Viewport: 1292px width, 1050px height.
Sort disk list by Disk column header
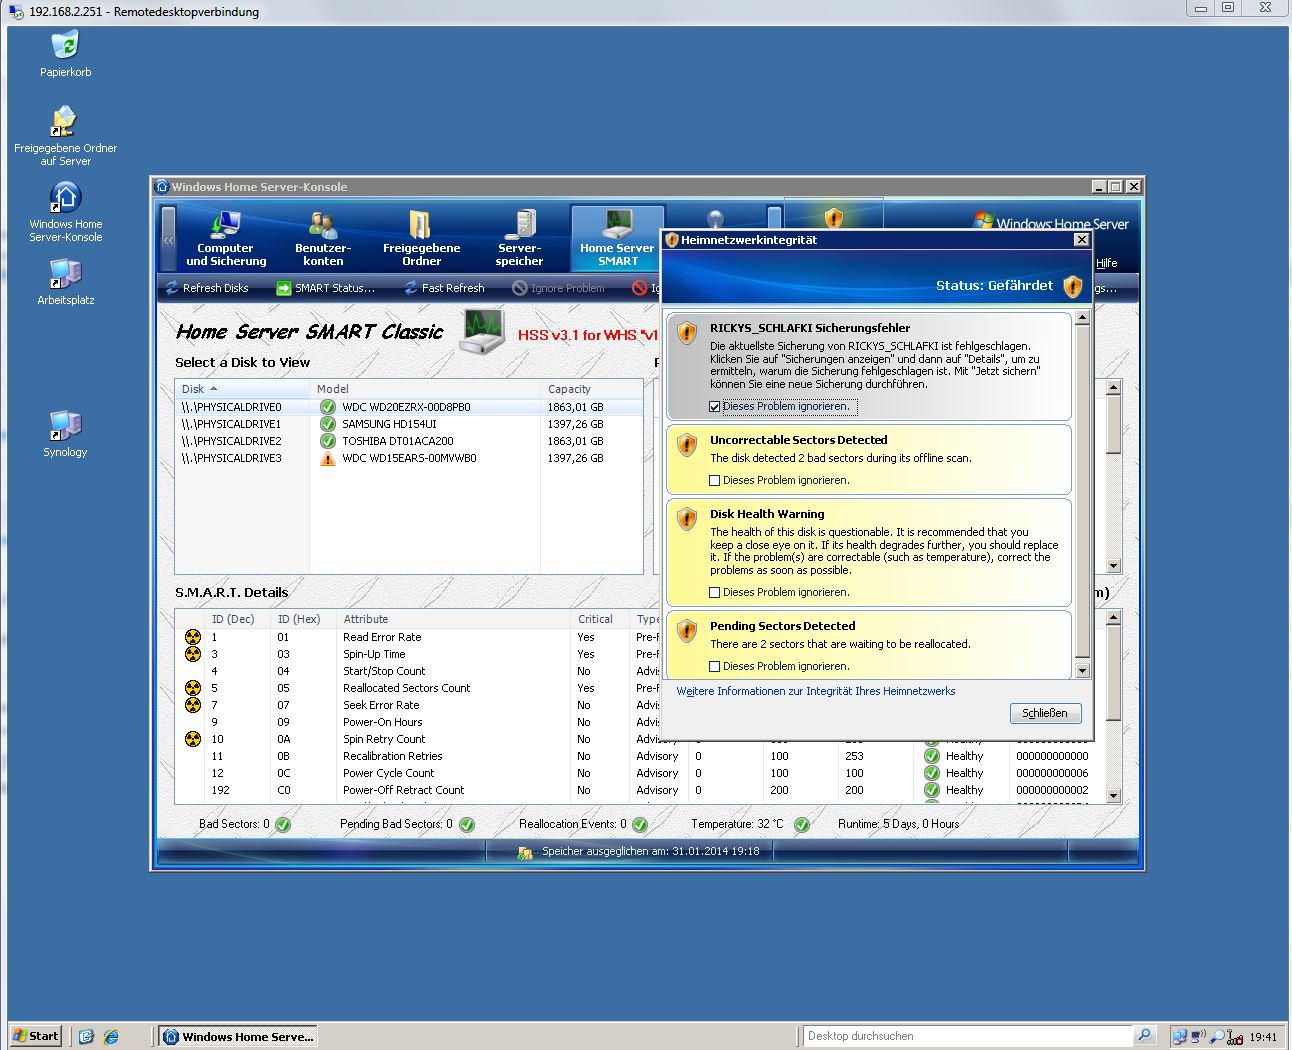click(242, 389)
